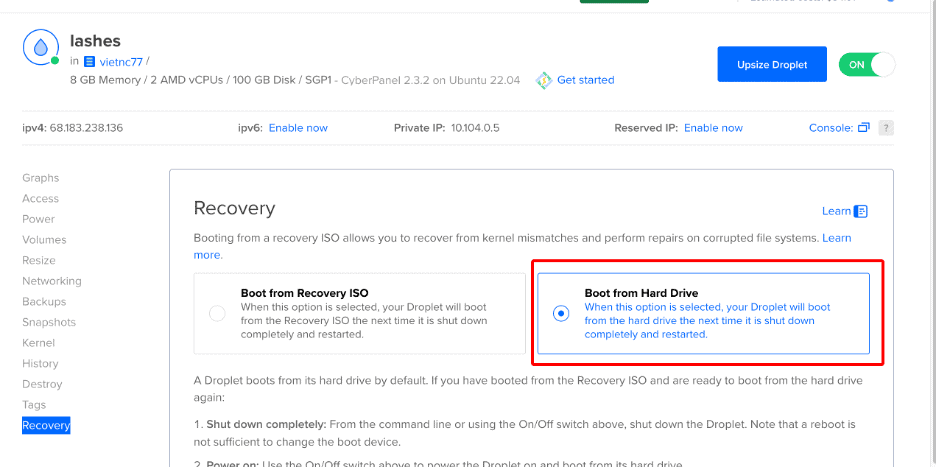This screenshot has height=468, width=936.
Task: Open the Networking sidebar section
Action: (x=52, y=281)
